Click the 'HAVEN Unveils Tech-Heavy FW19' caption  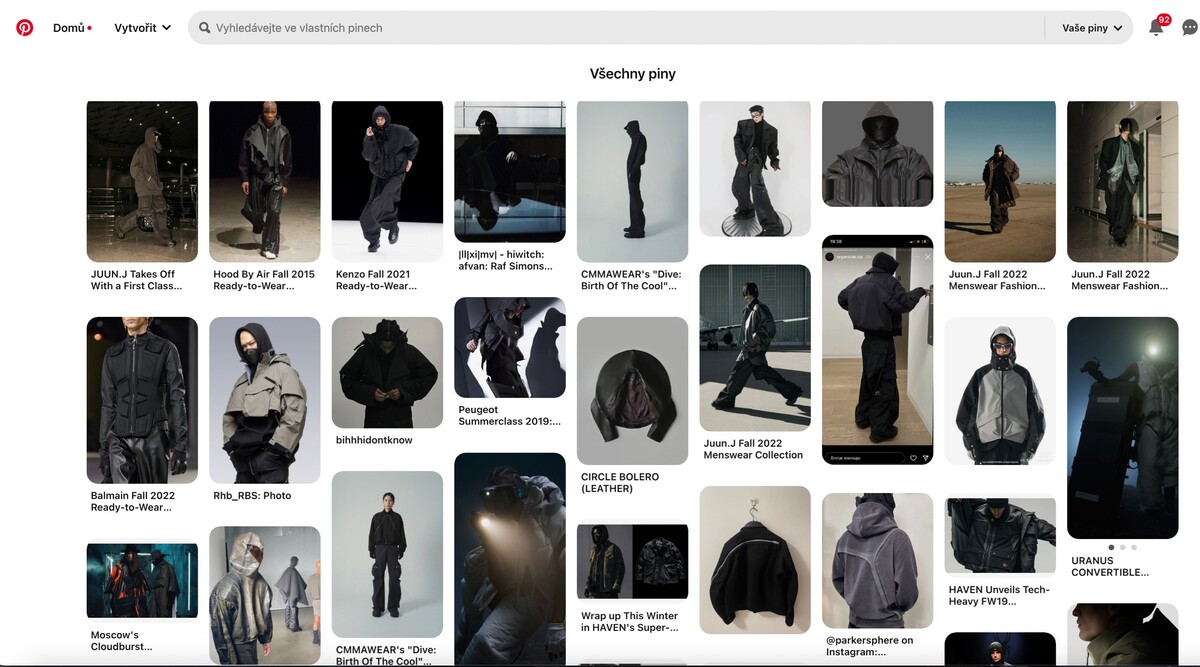pos(999,596)
